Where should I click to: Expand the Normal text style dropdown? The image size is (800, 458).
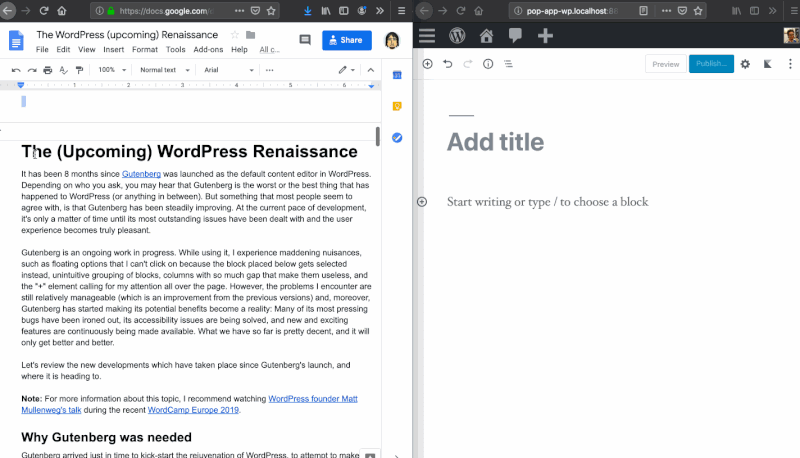[x=163, y=70]
